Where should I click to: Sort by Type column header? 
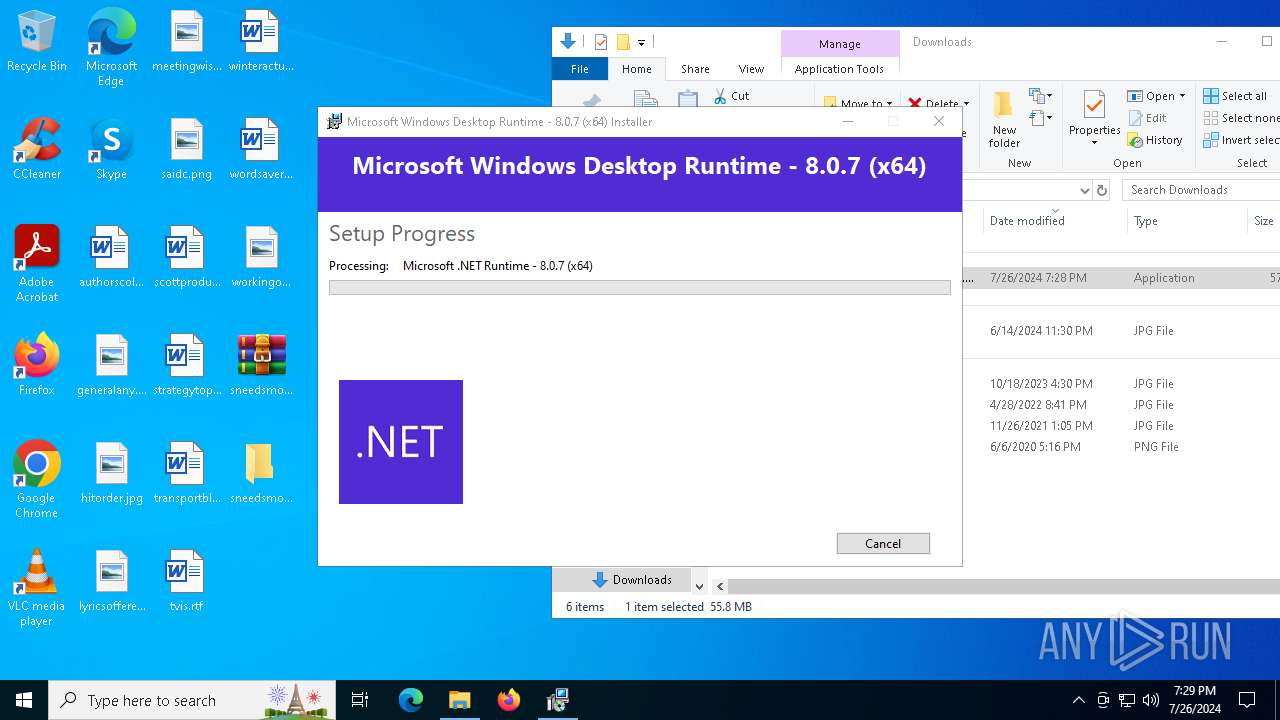[1145, 221]
